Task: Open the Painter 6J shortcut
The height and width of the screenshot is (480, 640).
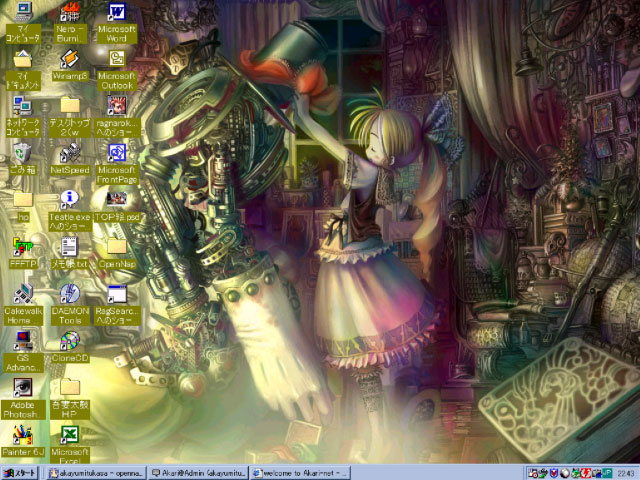Action: click(x=22, y=436)
